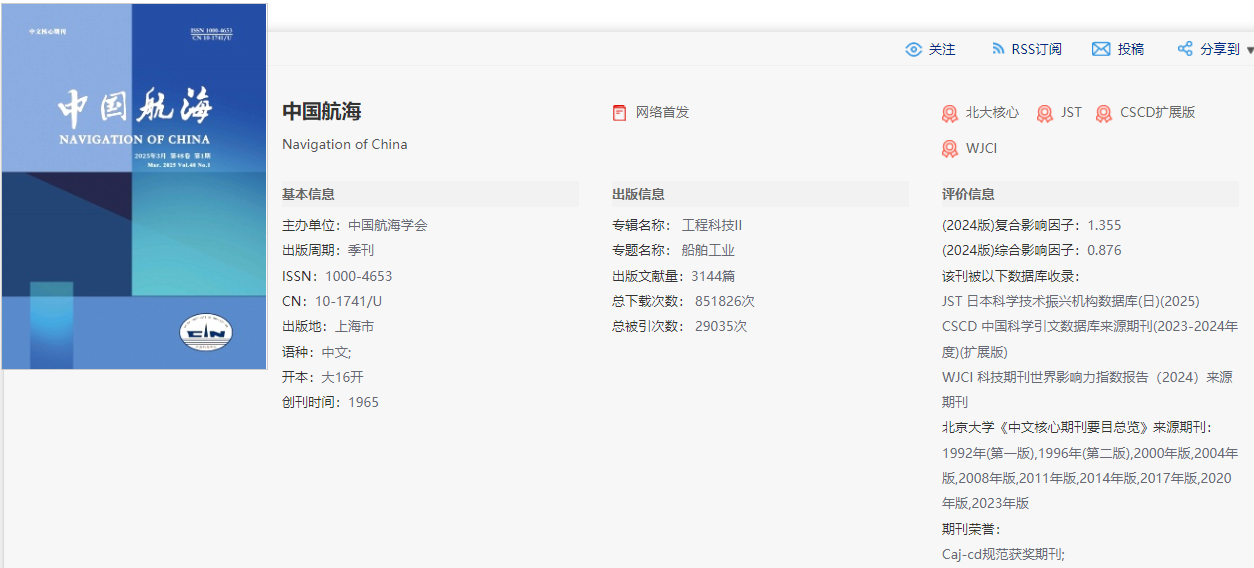Image resolution: width=1254 pixels, height=568 pixels.
Task: Click the envelope icon for 投稿
Action: pos(1101,49)
